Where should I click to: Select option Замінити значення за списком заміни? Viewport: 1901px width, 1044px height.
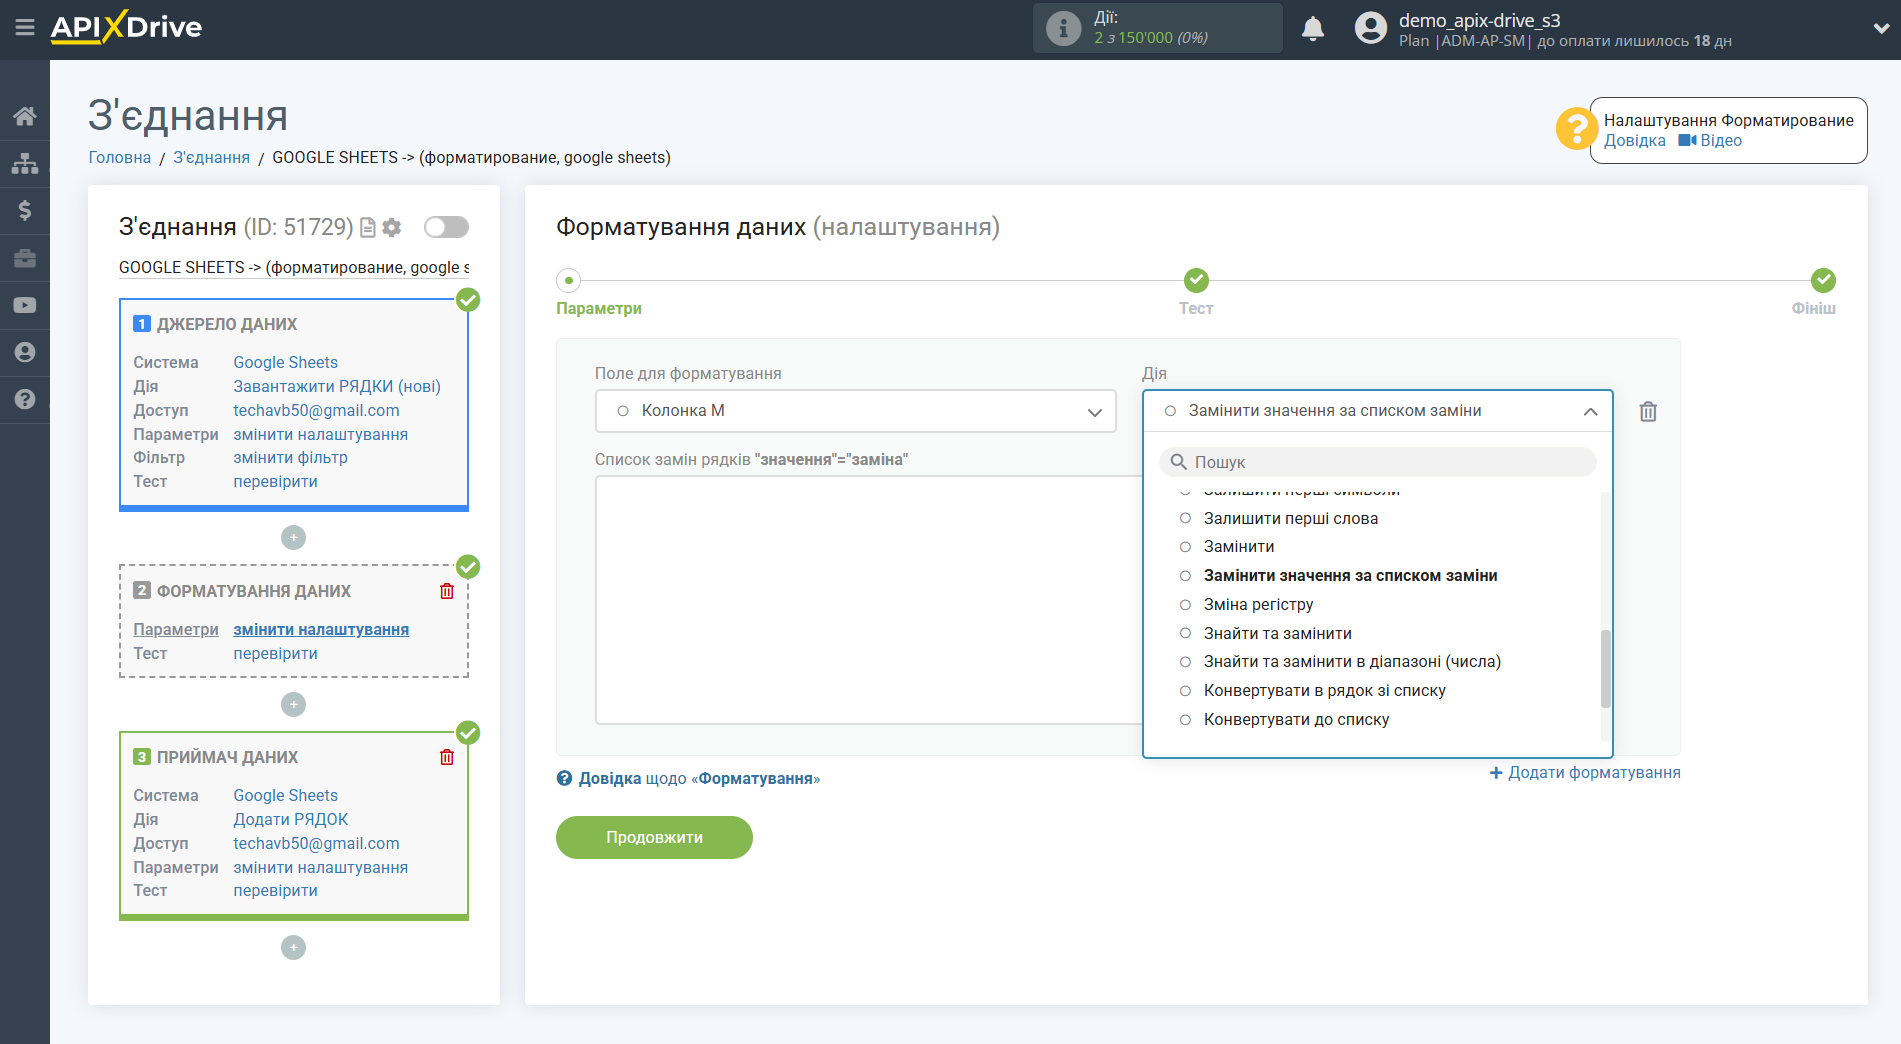1350,576
